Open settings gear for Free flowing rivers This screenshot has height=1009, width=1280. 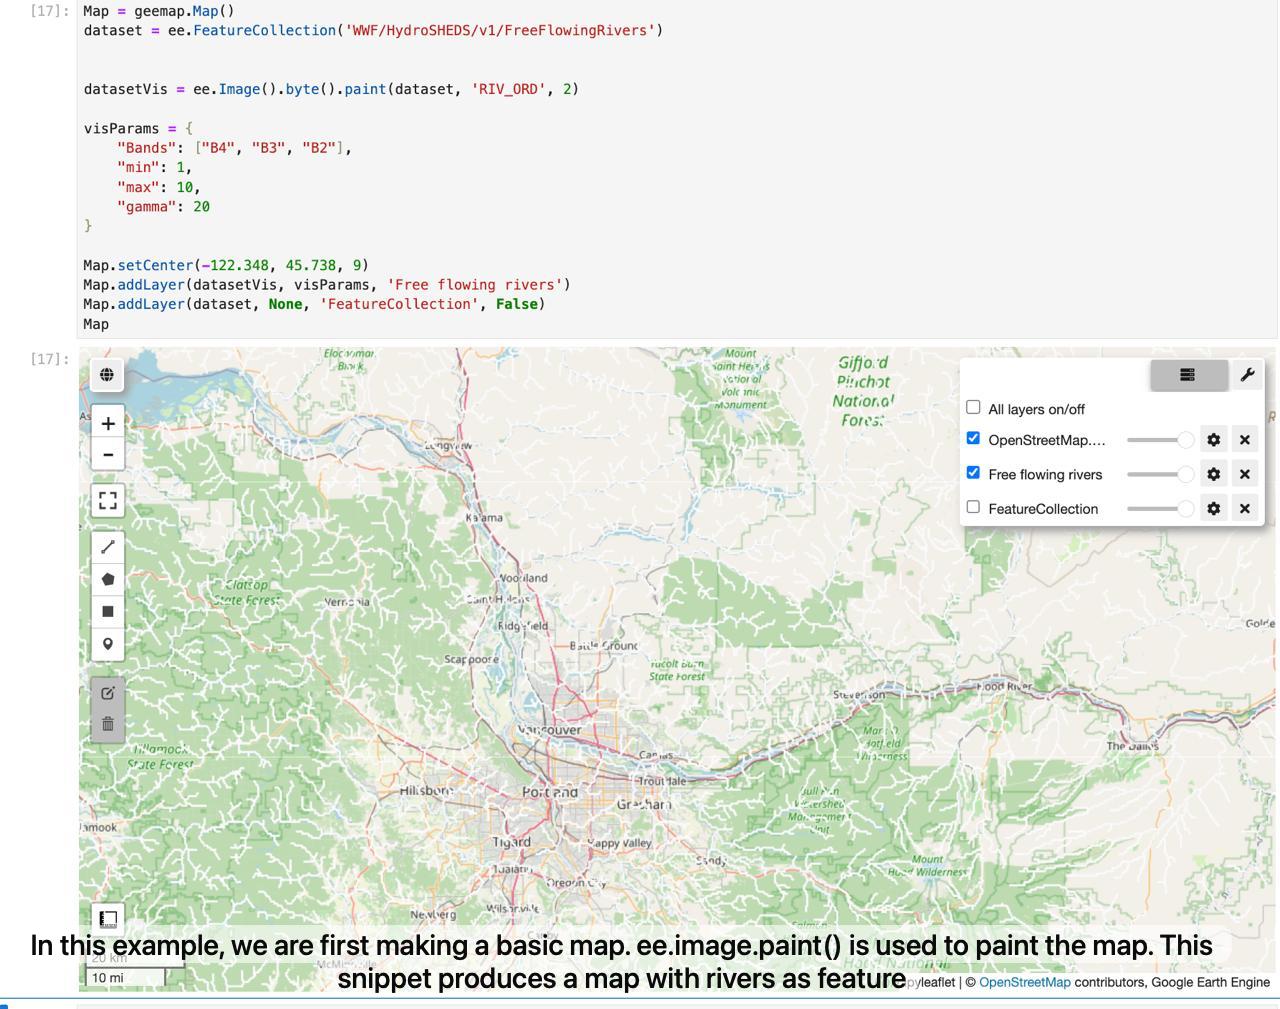pyautogui.click(x=1213, y=474)
